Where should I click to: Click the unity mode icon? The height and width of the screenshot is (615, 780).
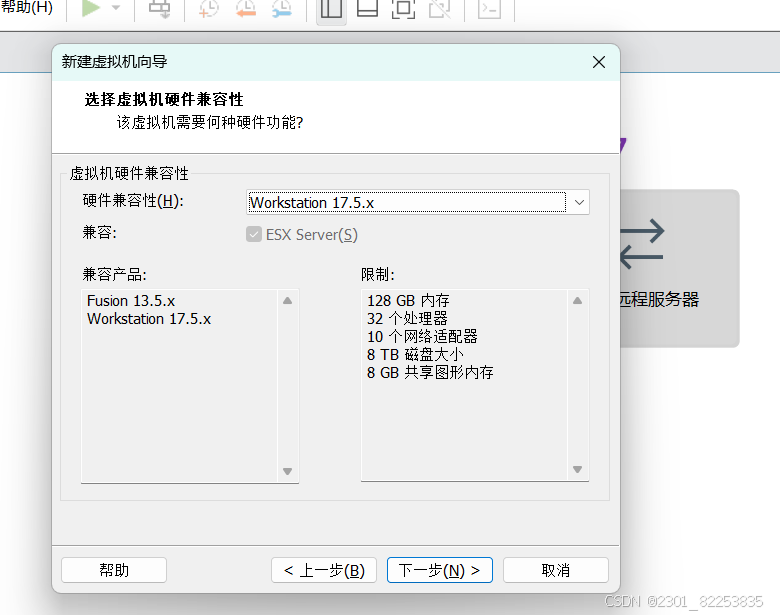coord(440,8)
